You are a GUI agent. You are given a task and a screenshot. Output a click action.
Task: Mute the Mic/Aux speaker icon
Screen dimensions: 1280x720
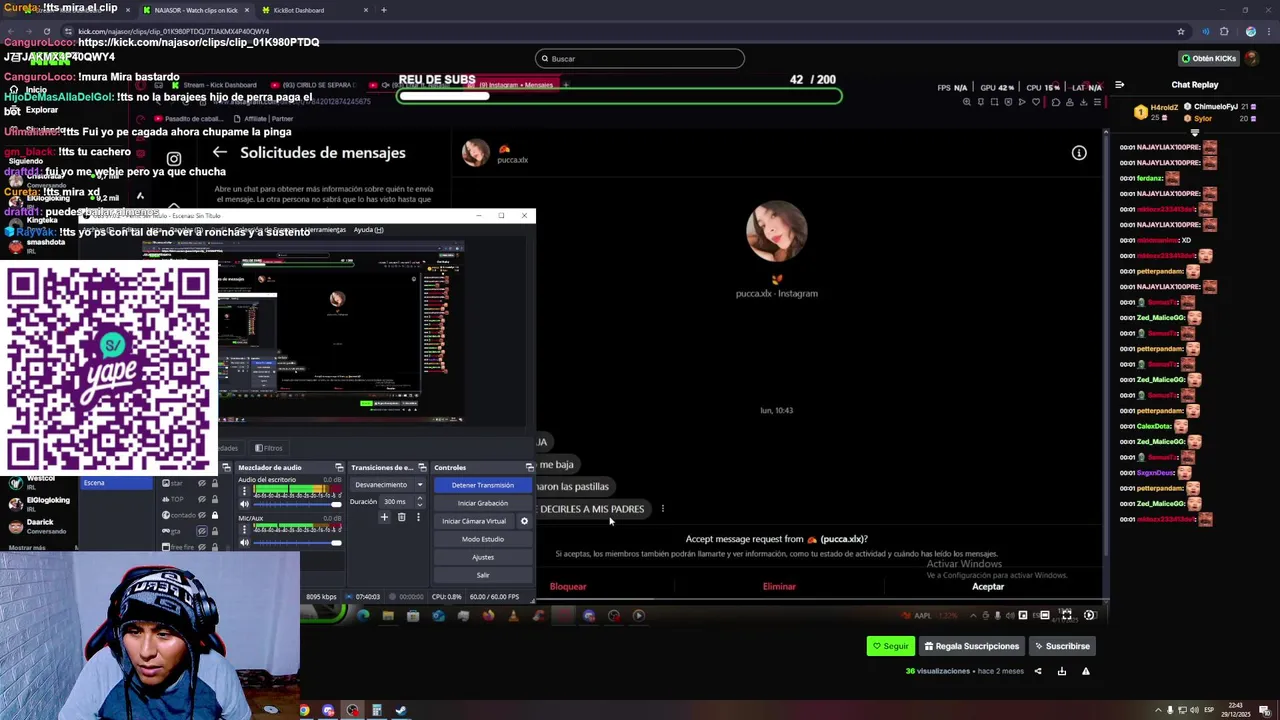[244, 543]
